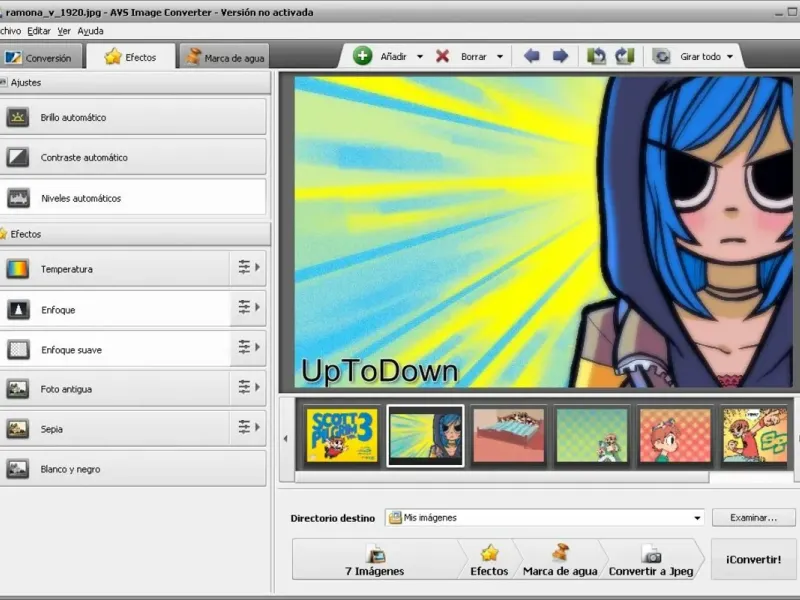Open the Añadir dropdown arrow
The width and height of the screenshot is (800, 600).
pos(420,57)
